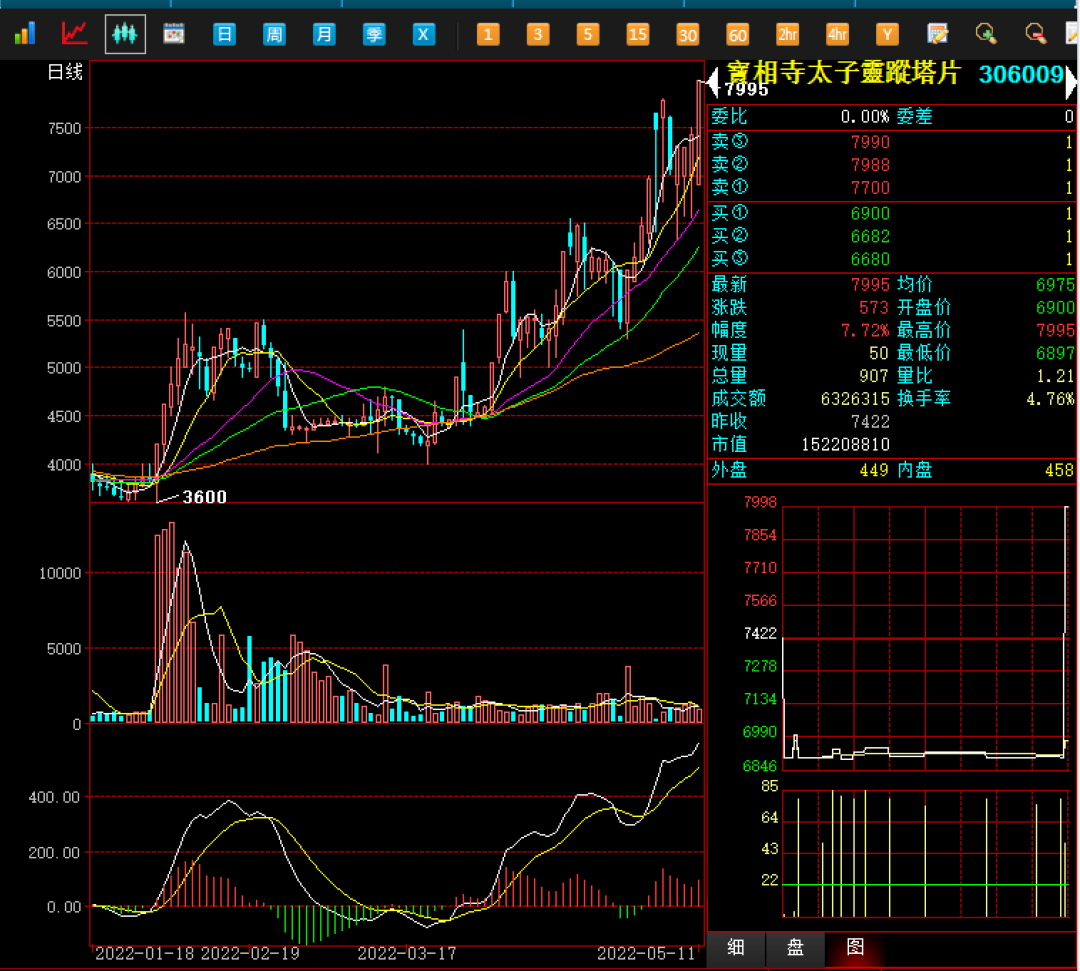Select the 30-minute interval icon

click(x=687, y=34)
